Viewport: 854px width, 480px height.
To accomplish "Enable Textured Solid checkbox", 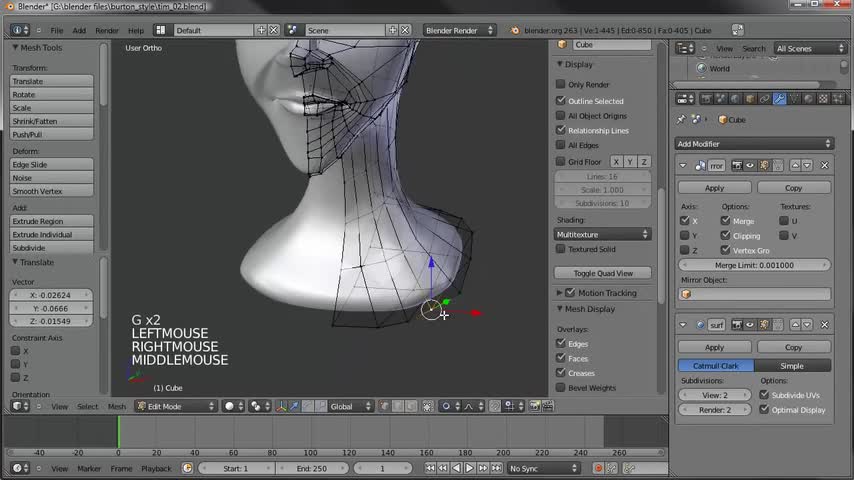I will (x=560, y=248).
